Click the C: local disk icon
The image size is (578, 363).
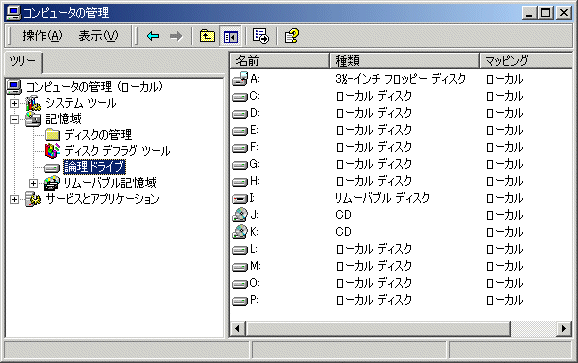(x=240, y=97)
